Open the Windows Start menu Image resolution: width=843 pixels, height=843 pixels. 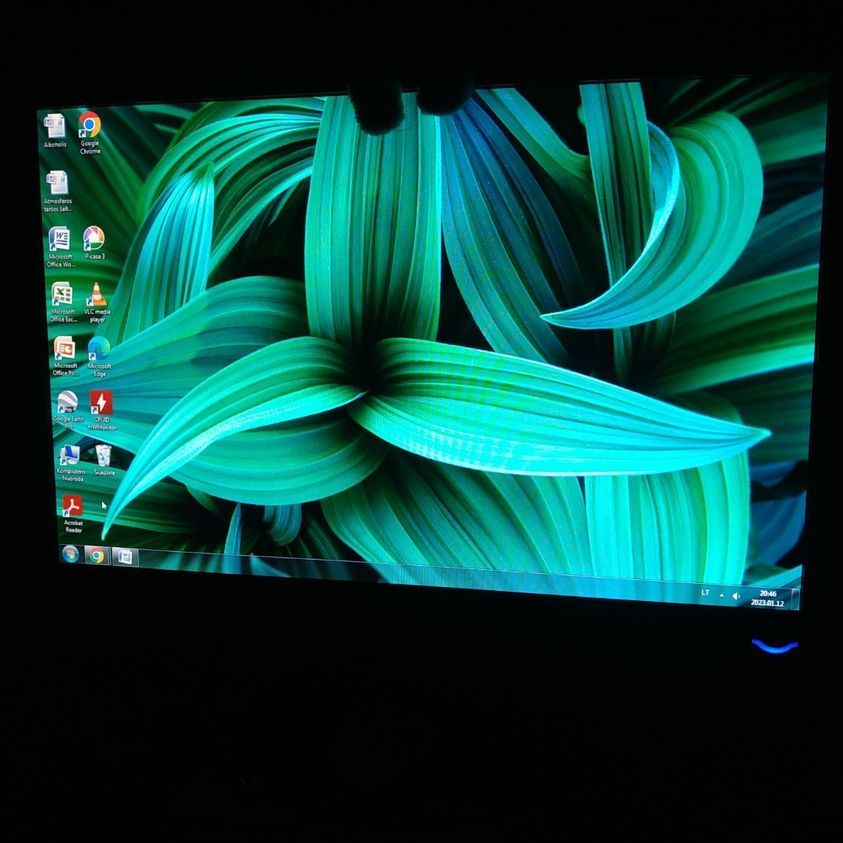click(x=70, y=554)
